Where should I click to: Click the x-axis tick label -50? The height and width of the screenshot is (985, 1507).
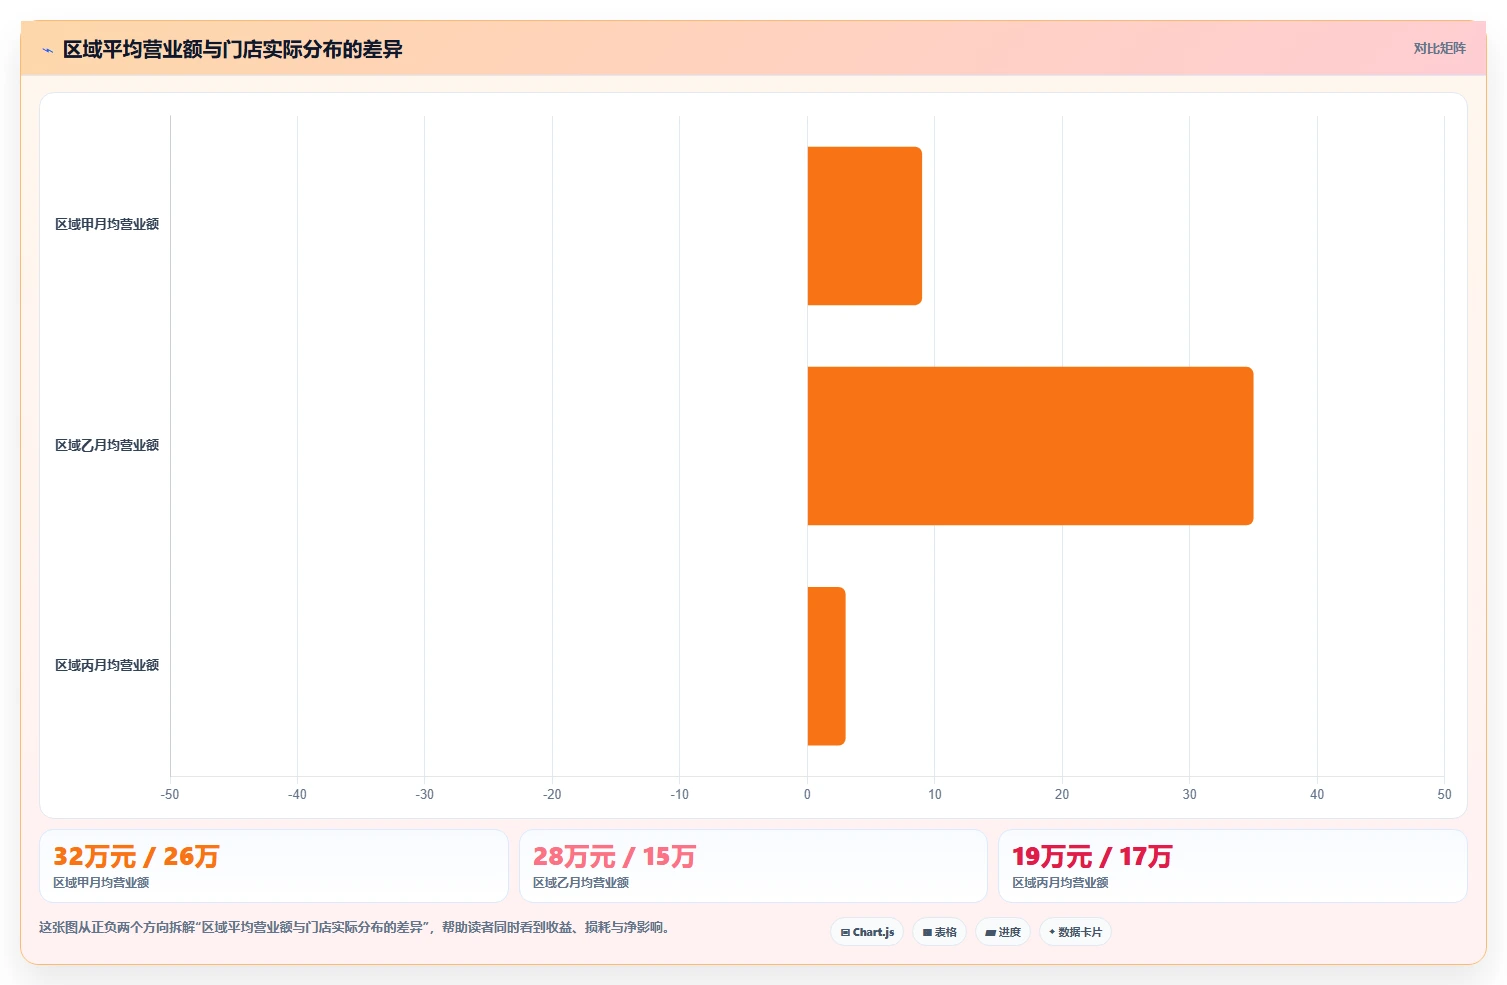point(170,794)
